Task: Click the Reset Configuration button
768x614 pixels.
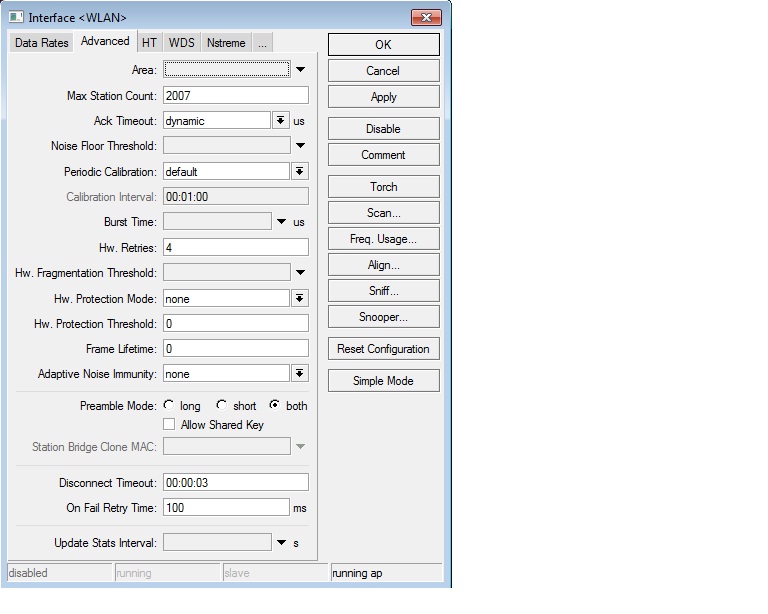Action: (384, 349)
